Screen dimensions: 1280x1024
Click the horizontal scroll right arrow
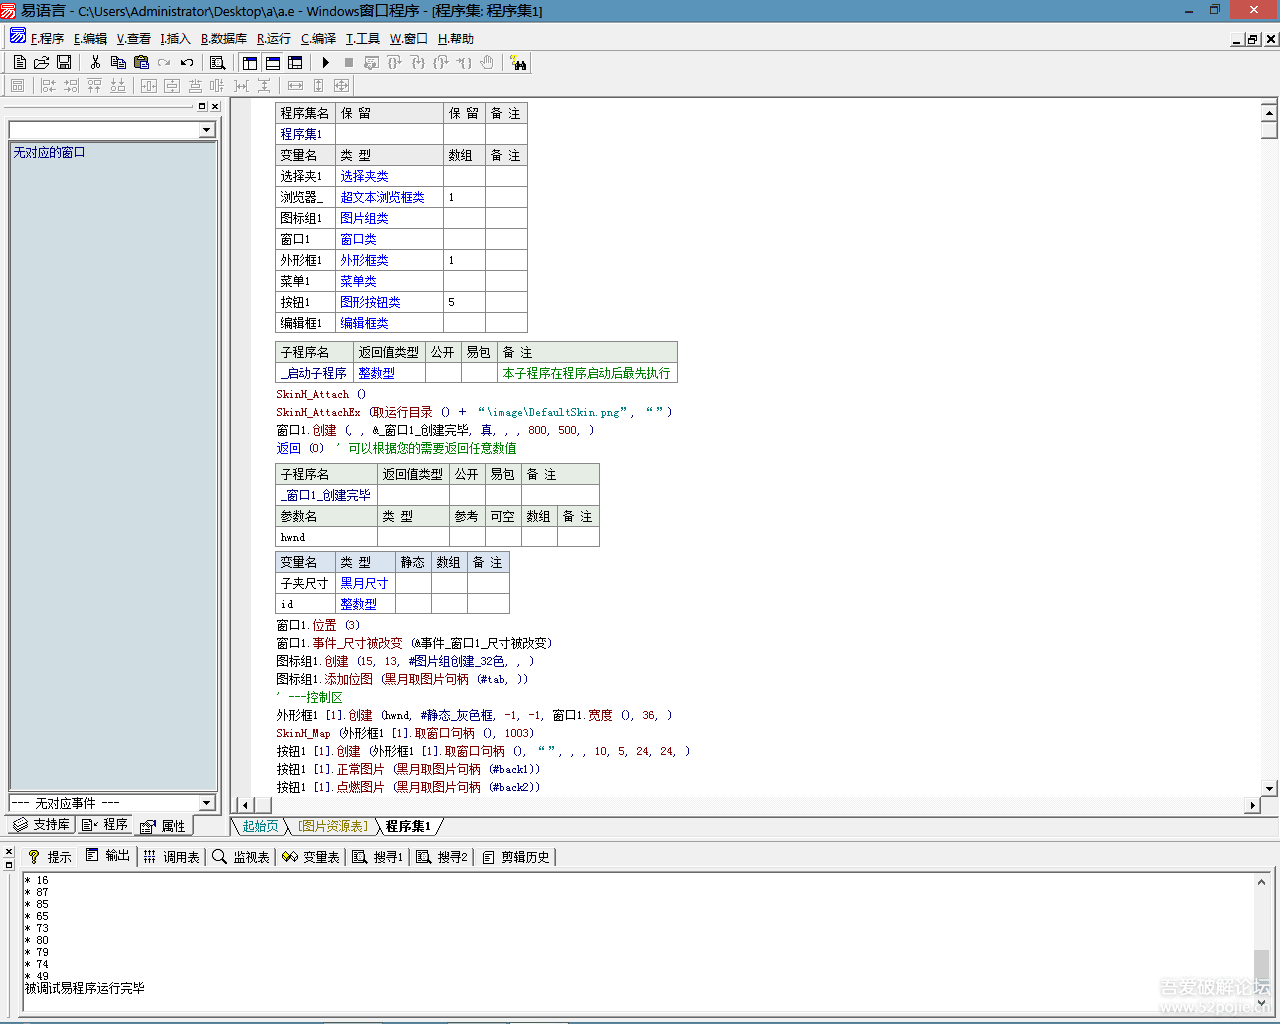(x=1252, y=805)
